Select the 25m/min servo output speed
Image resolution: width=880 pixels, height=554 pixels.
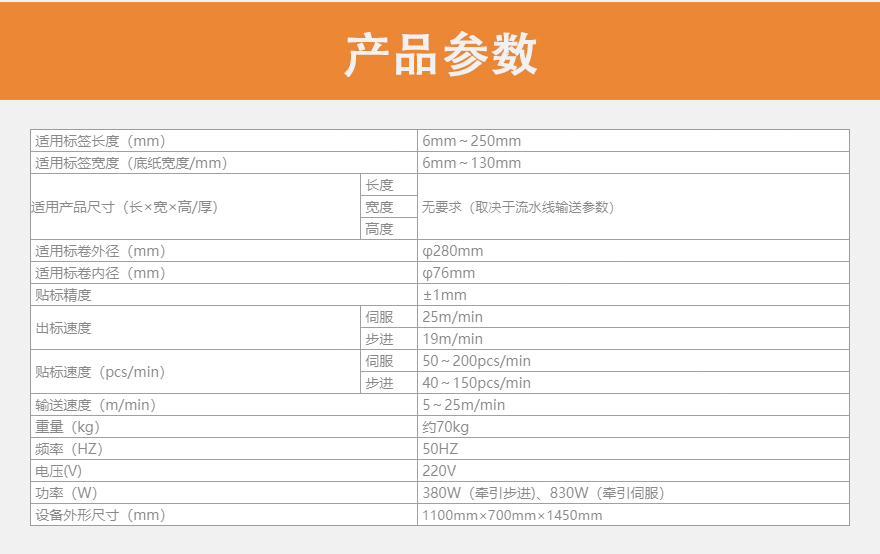click(x=453, y=317)
